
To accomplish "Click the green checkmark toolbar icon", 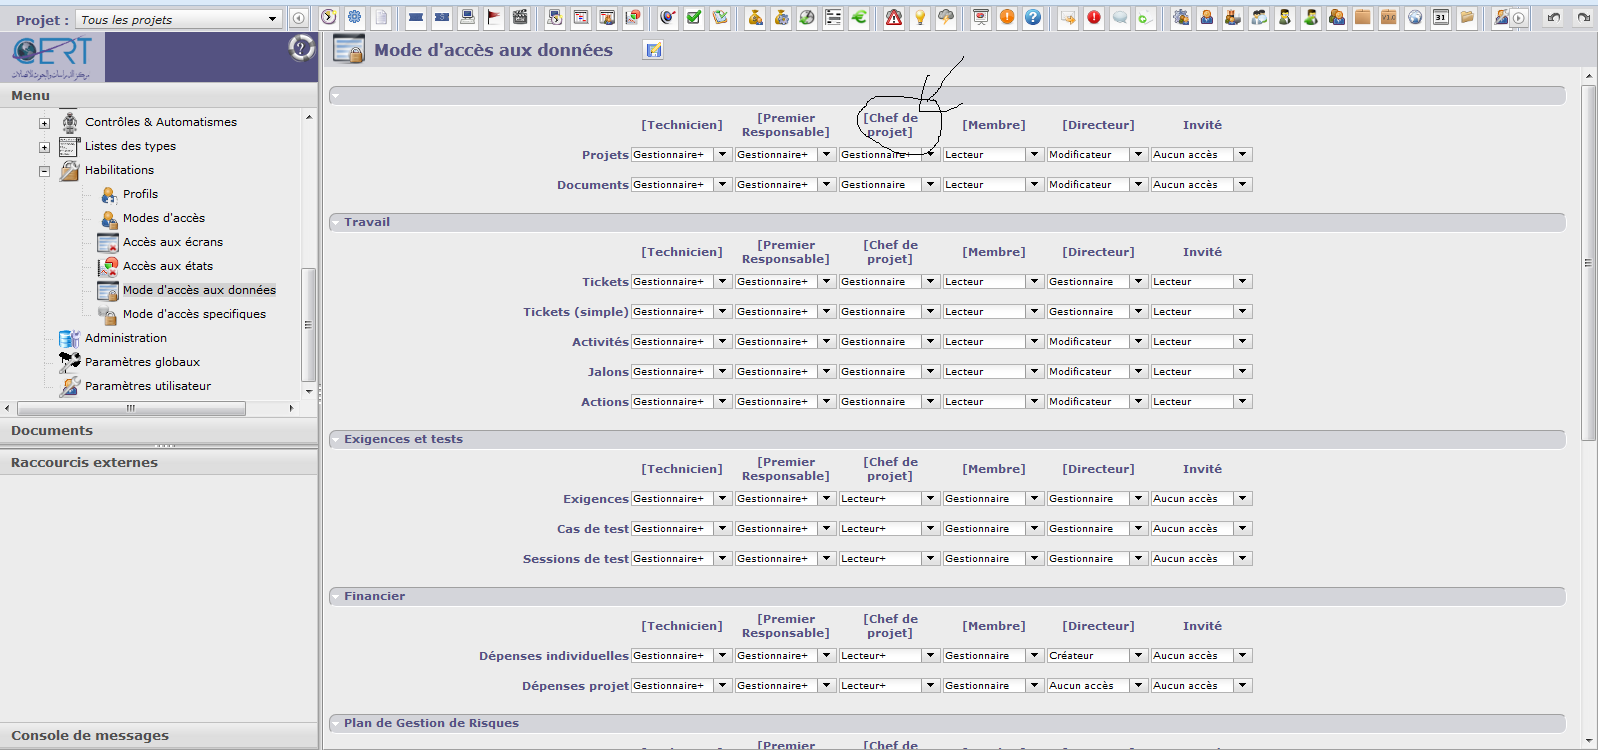I will [694, 18].
